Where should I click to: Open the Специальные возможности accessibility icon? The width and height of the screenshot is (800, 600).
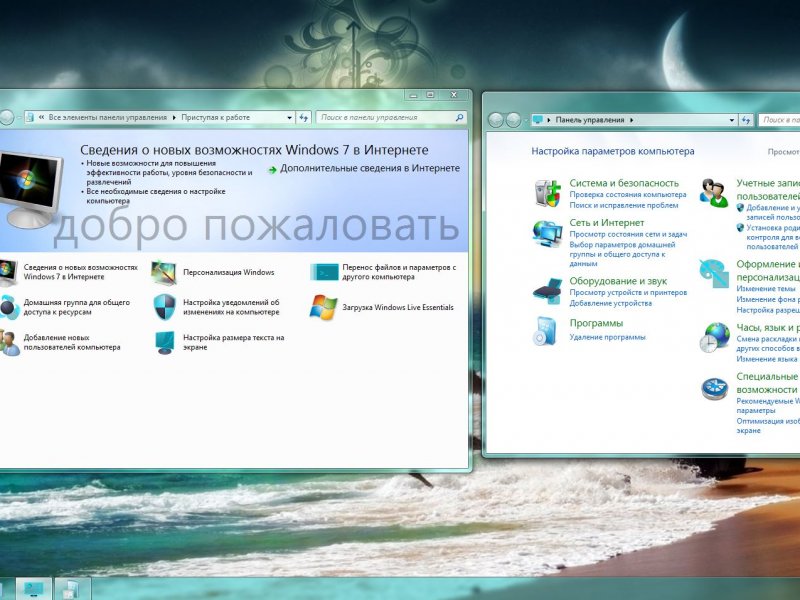(x=714, y=389)
